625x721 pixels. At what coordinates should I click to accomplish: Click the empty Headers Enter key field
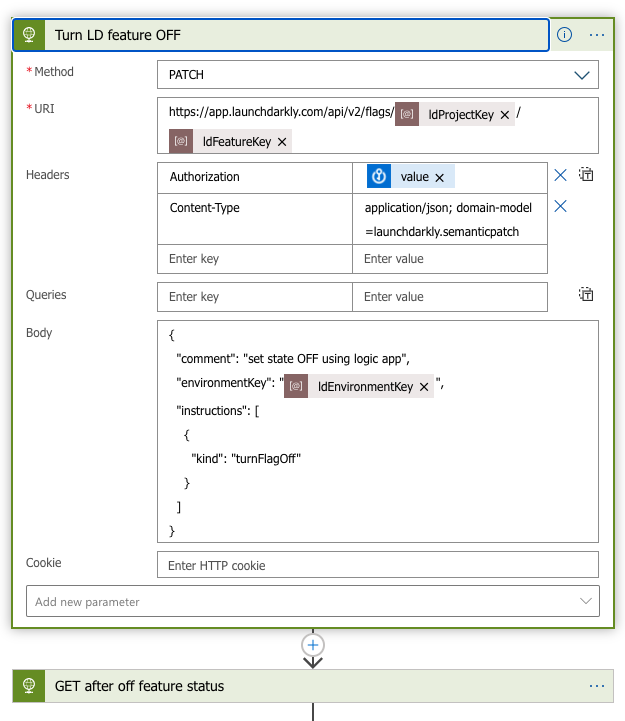pyautogui.click(x=255, y=259)
